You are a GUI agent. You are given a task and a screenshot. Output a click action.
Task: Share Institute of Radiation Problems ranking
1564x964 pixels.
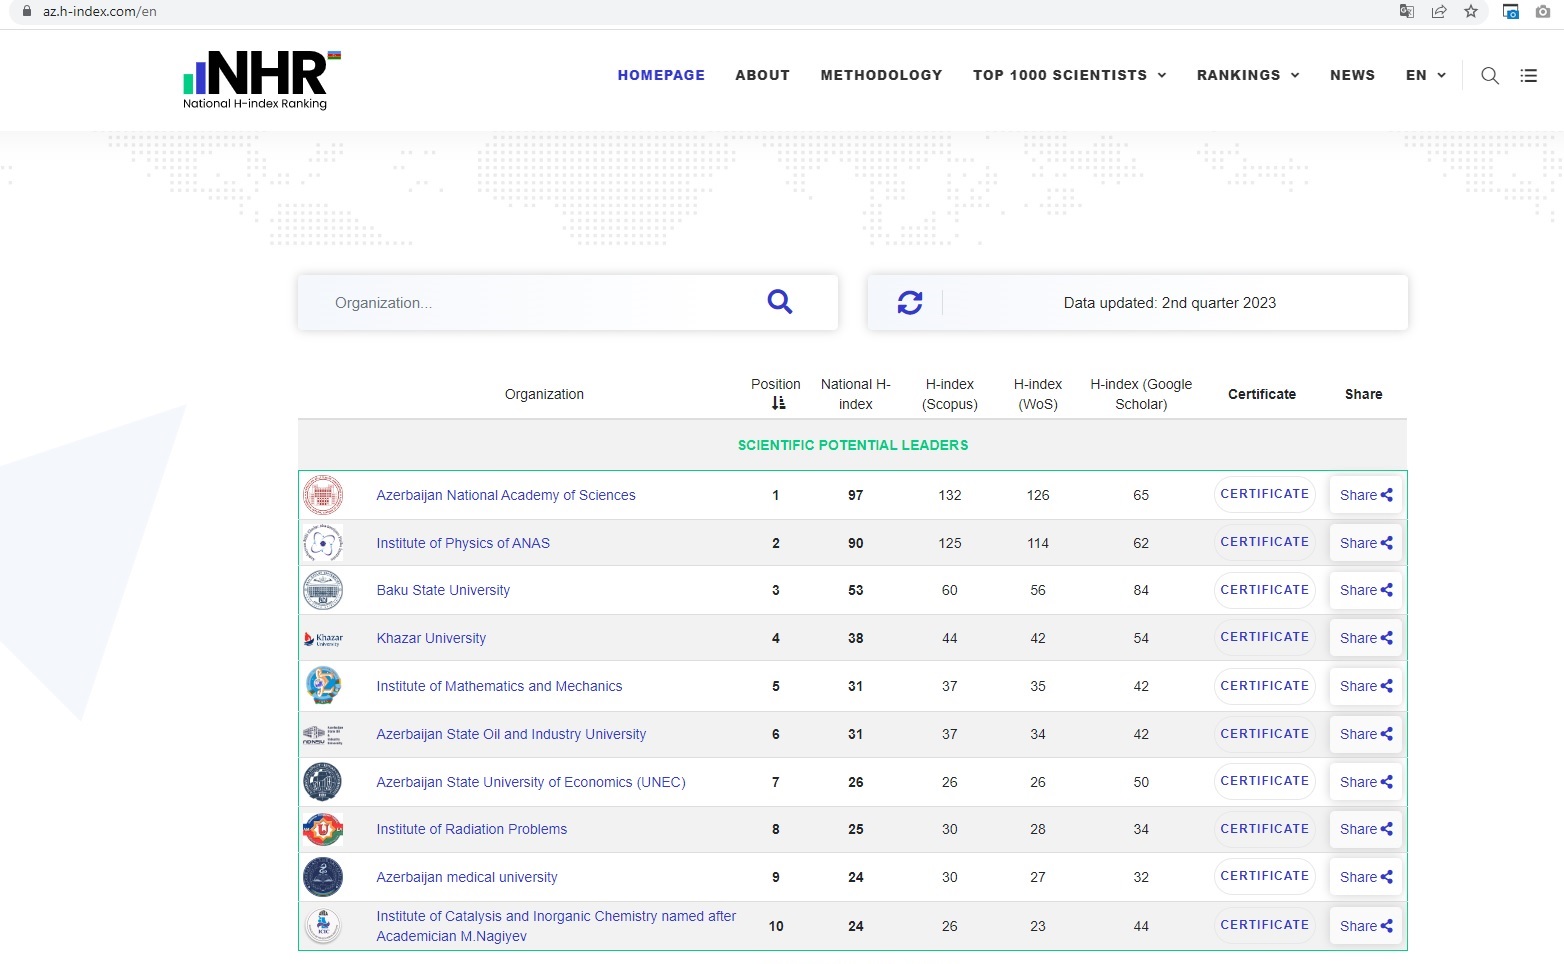(x=1366, y=829)
